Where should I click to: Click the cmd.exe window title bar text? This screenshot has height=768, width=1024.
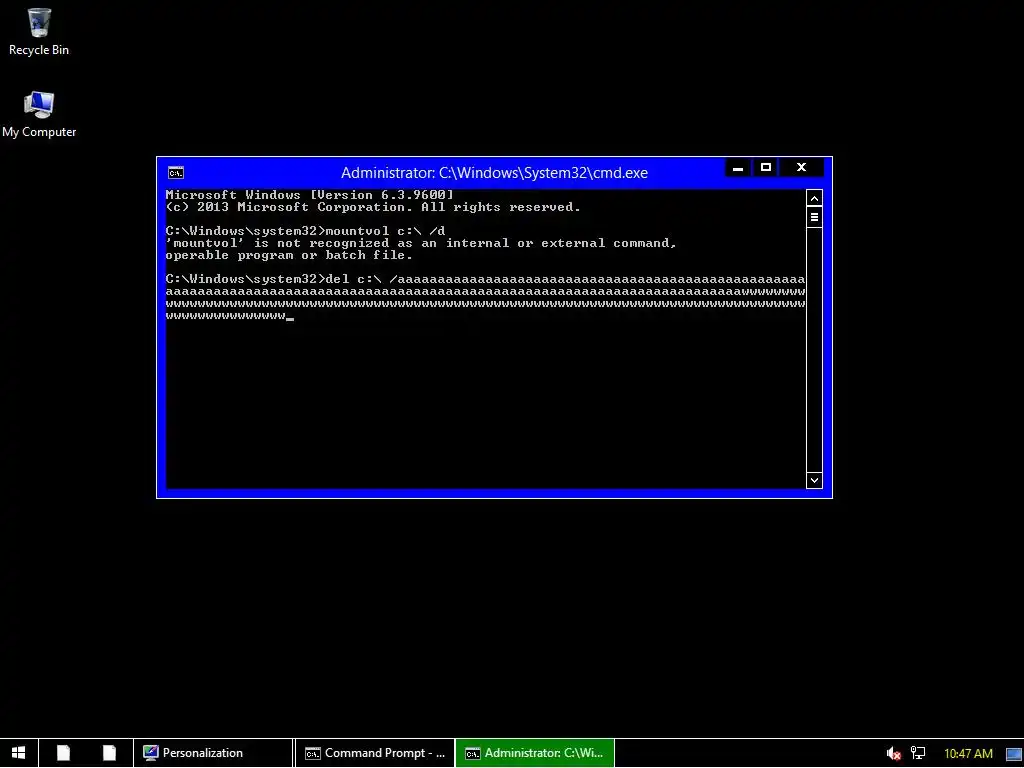pyautogui.click(x=494, y=173)
